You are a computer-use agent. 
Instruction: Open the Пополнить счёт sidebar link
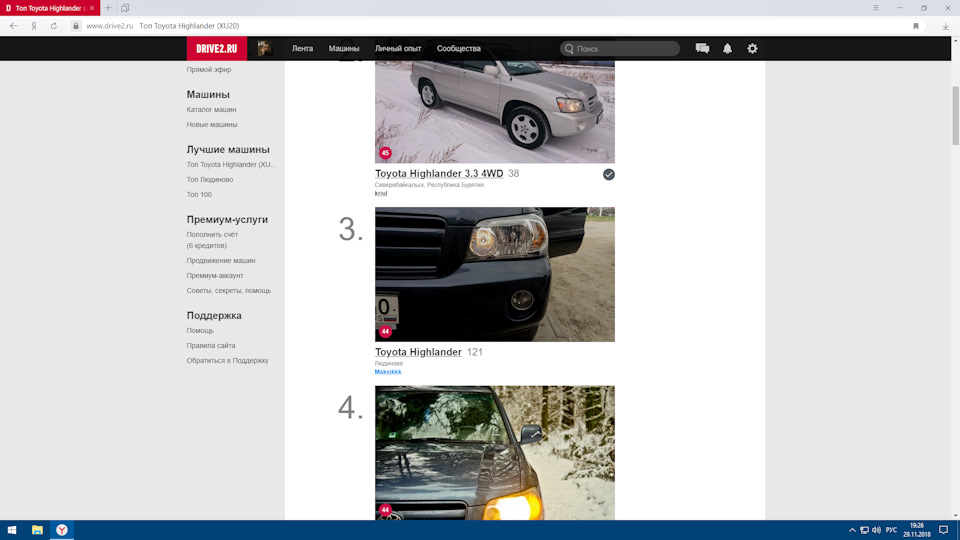coord(212,234)
